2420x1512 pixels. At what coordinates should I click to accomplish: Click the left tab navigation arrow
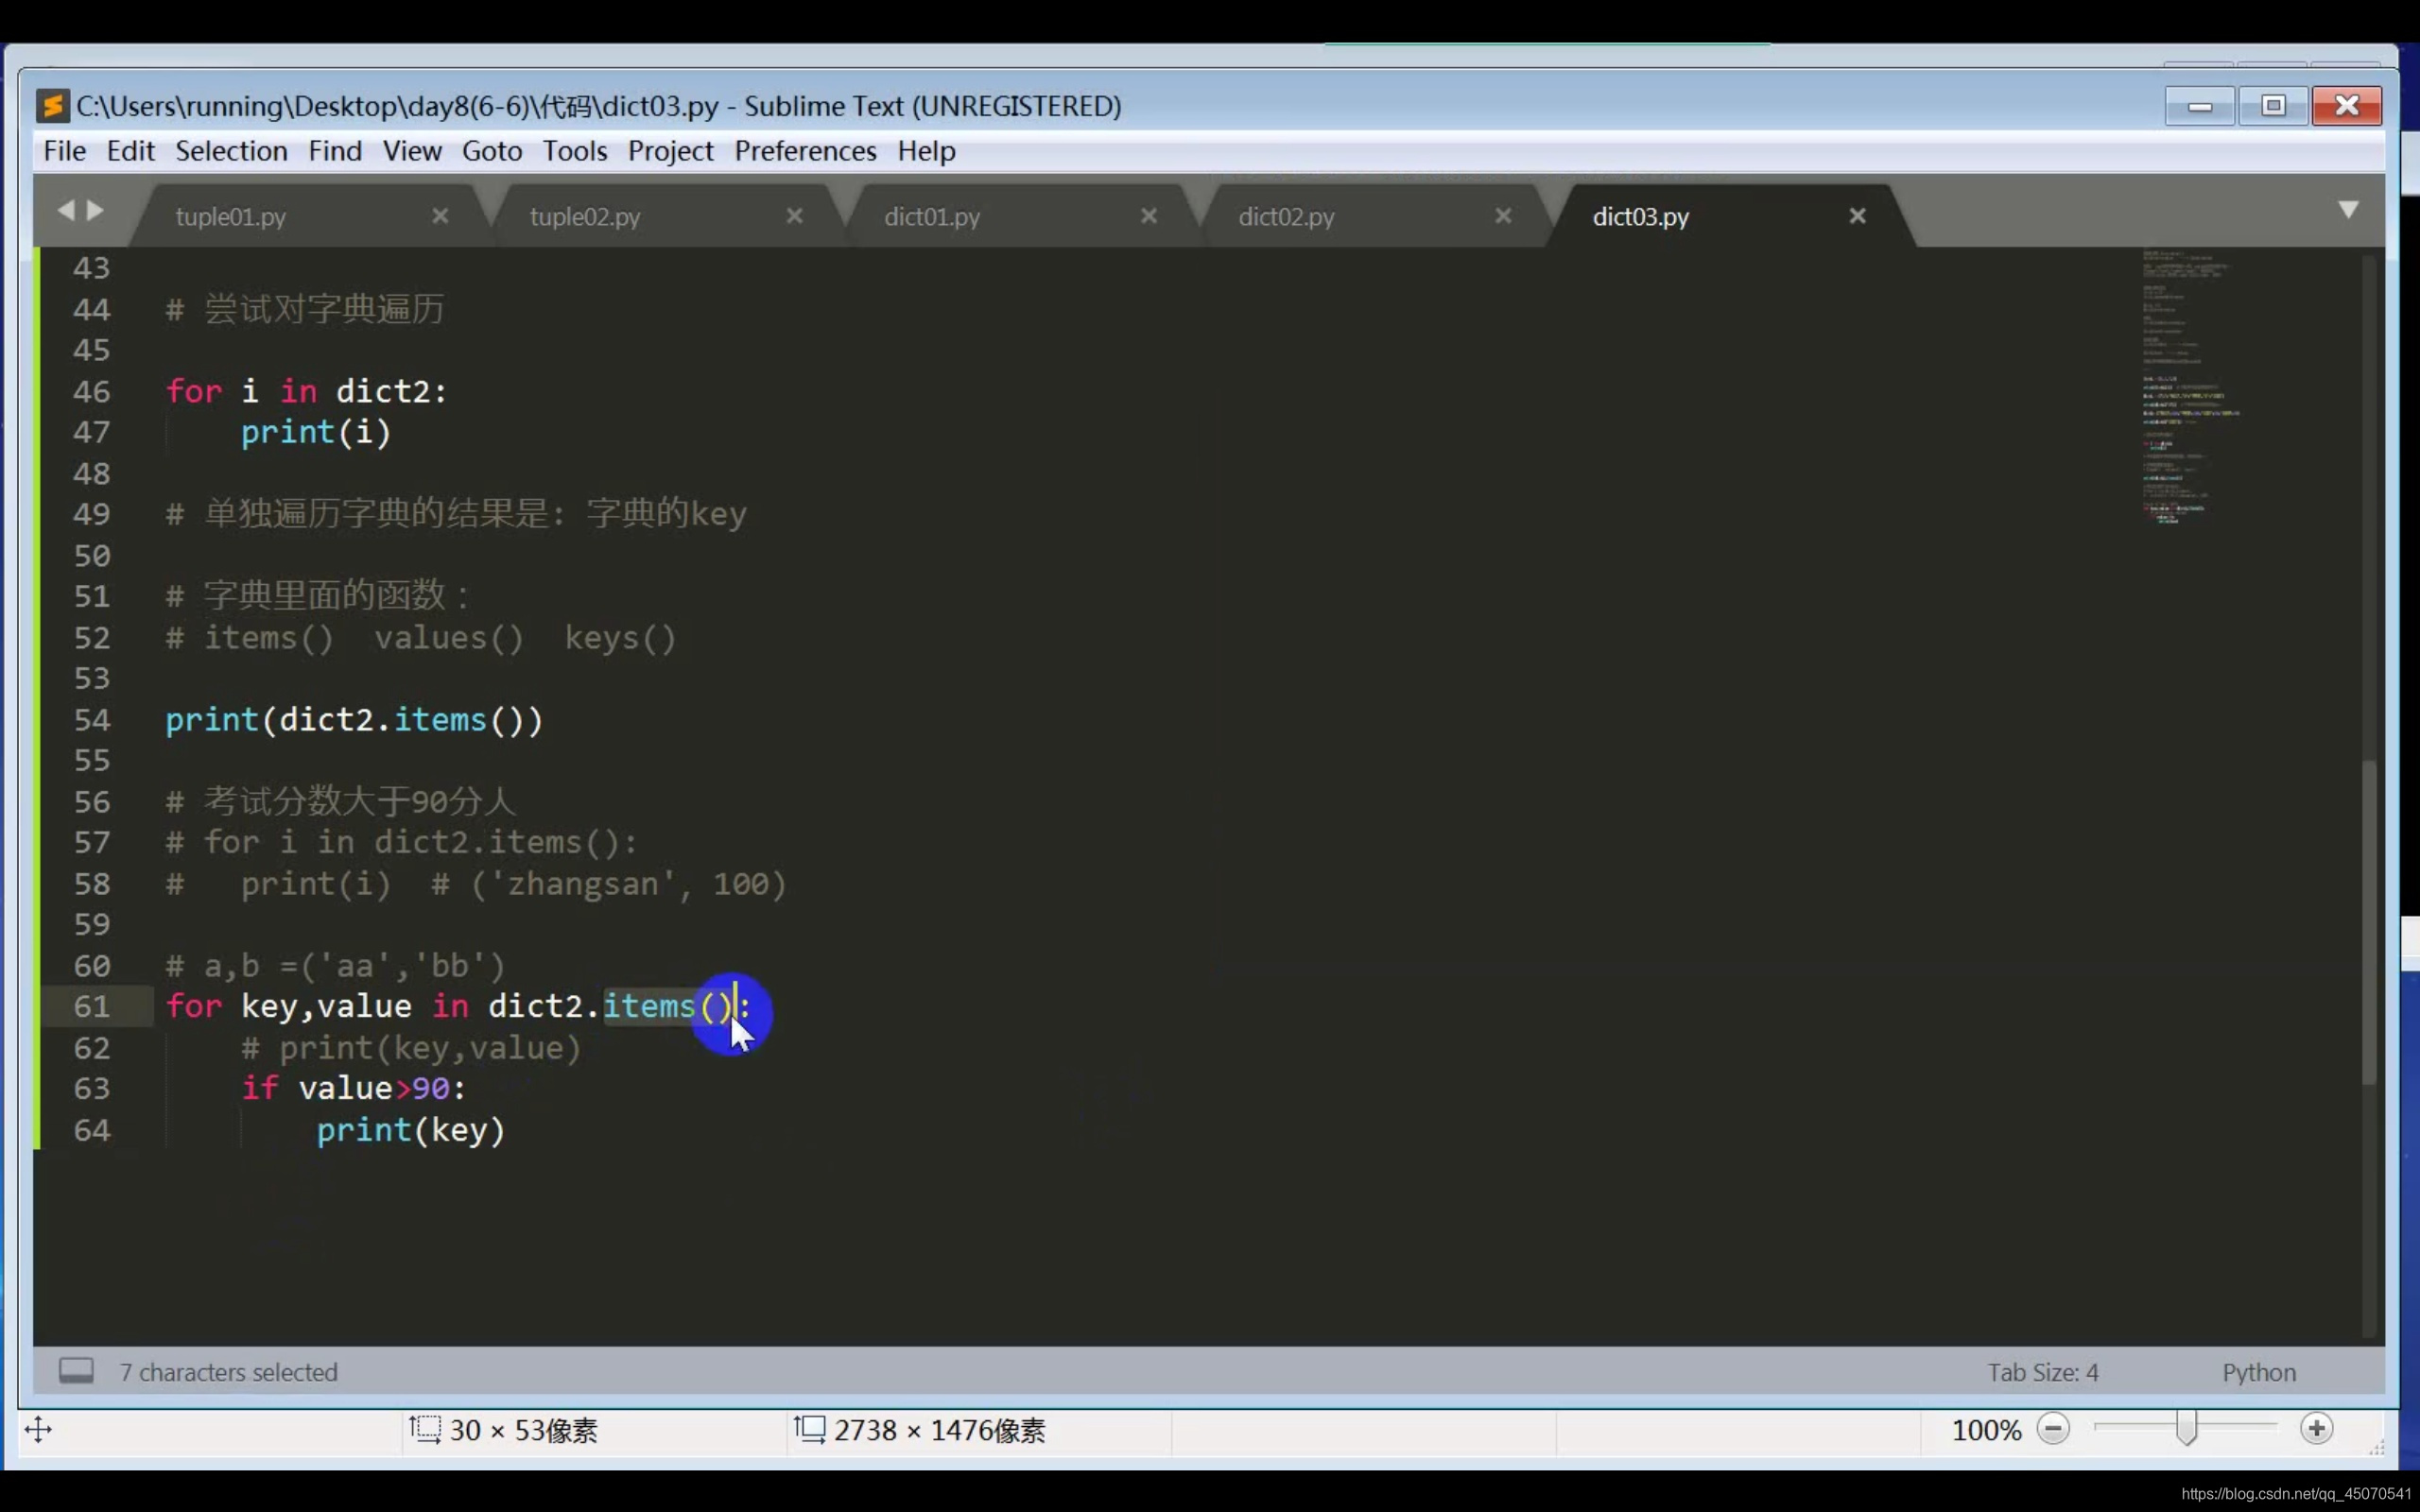(x=66, y=210)
